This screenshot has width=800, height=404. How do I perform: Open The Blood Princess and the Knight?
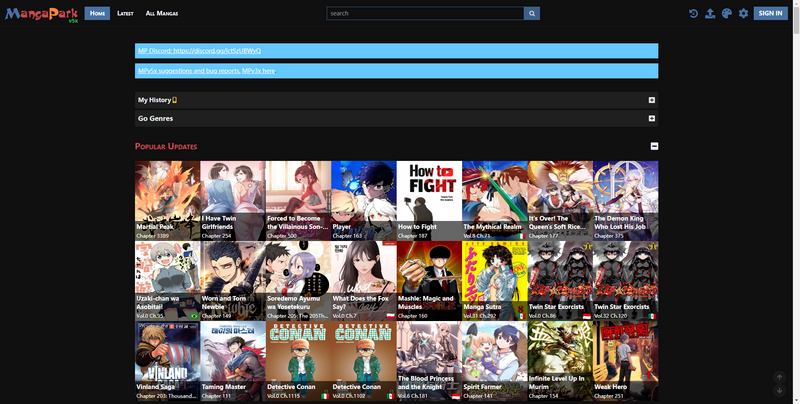tap(429, 361)
